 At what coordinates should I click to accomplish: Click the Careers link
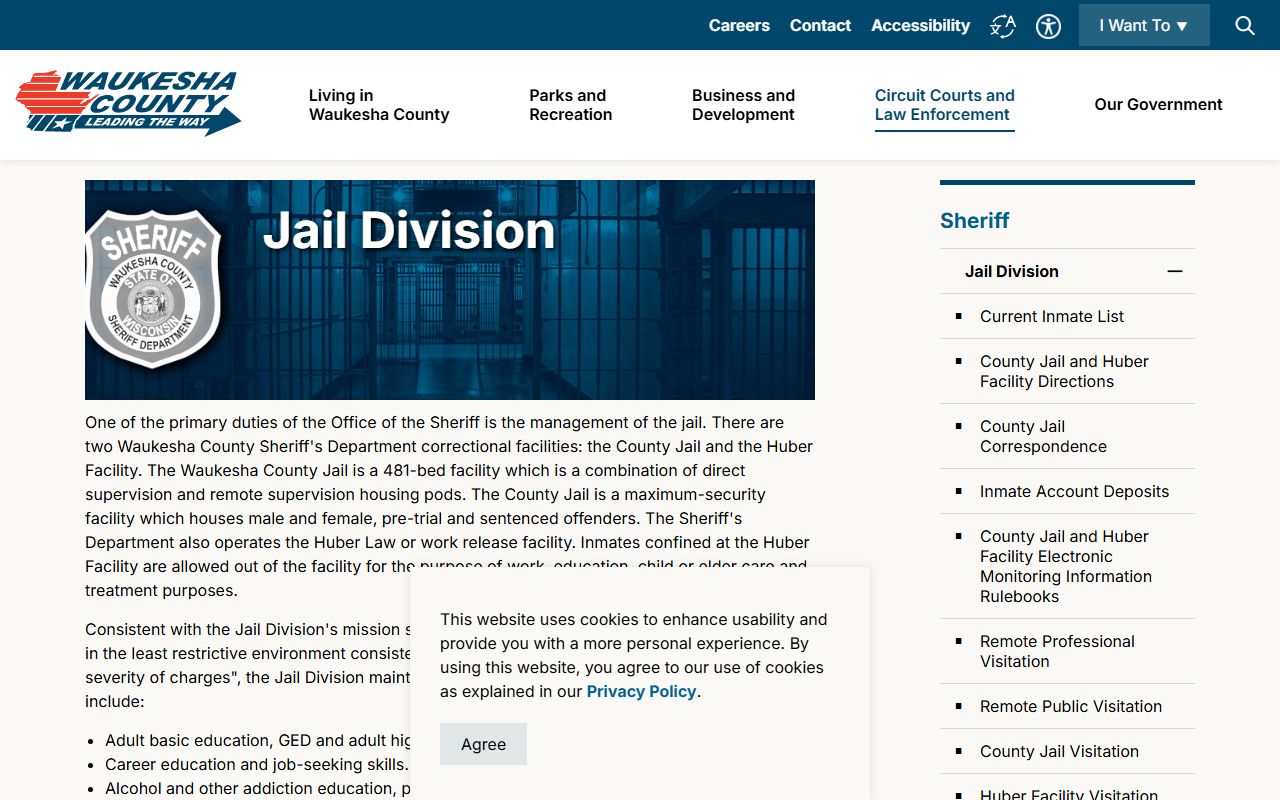(x=739, y=25)
